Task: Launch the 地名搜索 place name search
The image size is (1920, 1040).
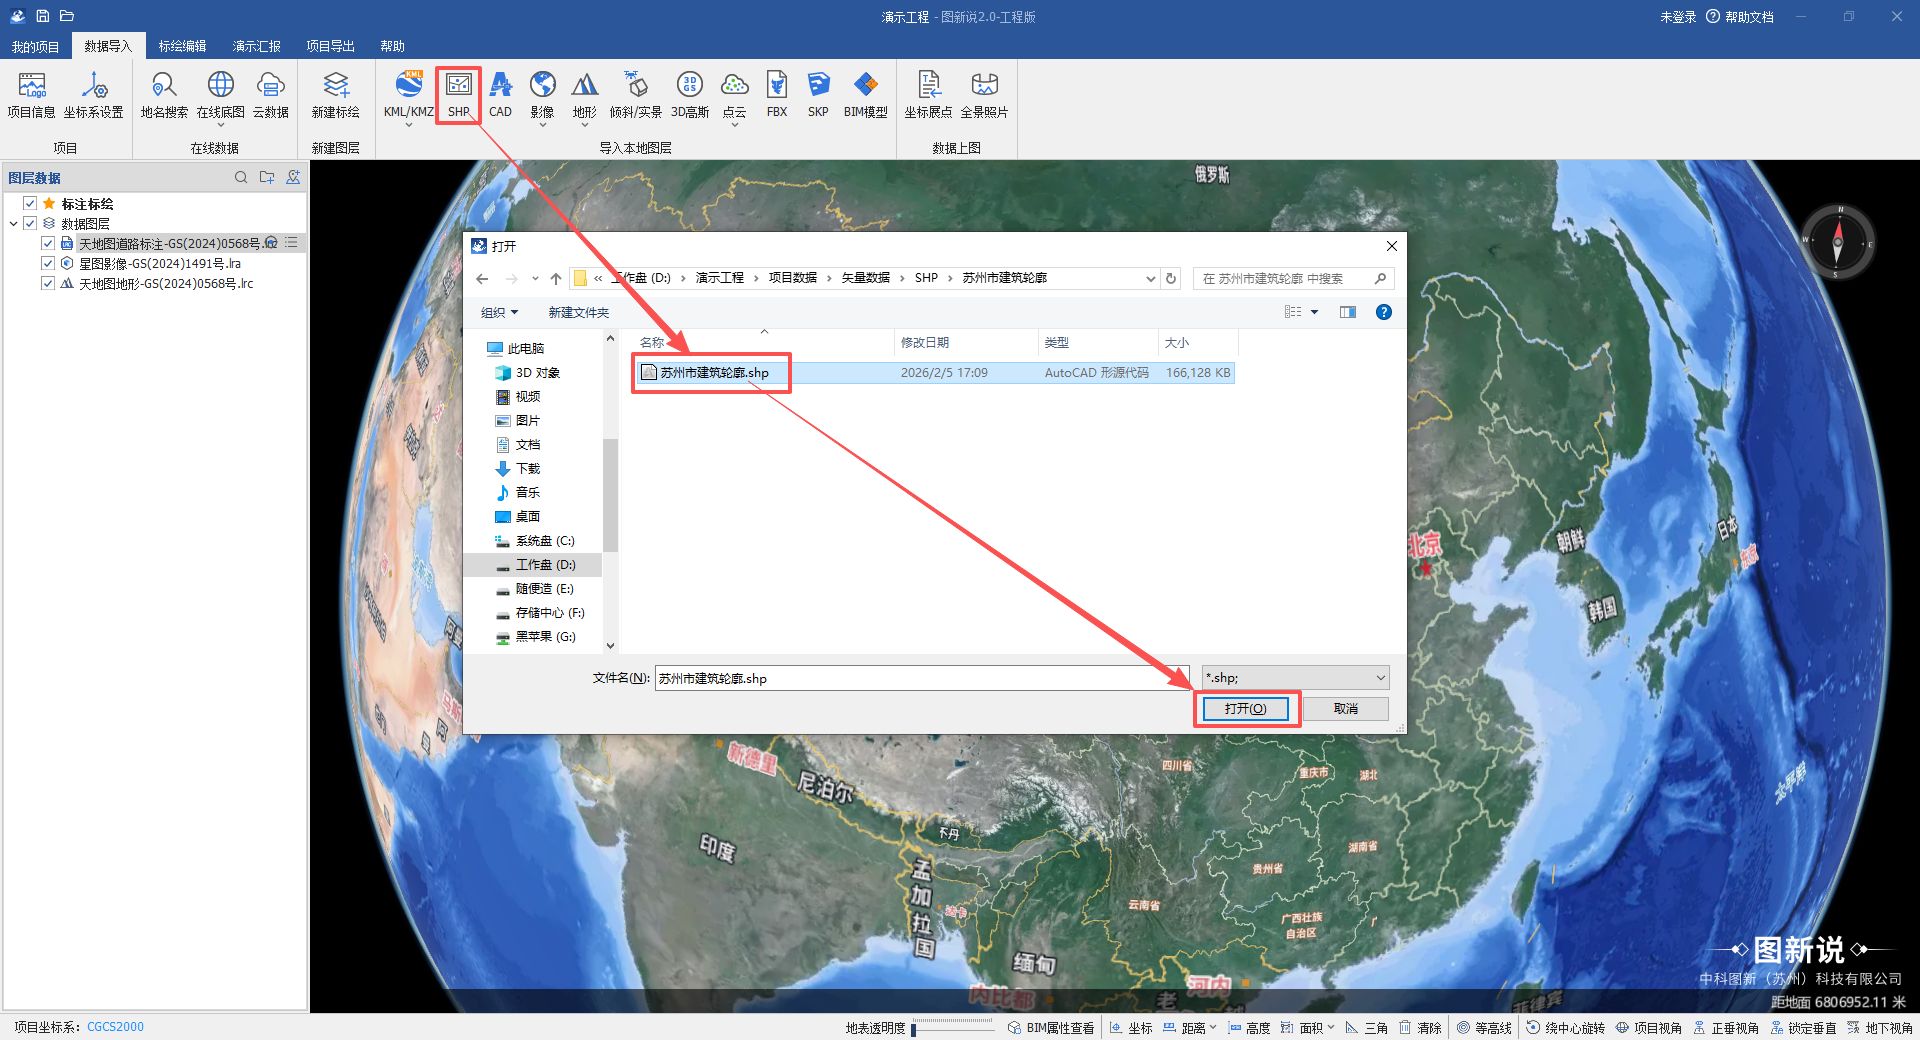Action: point(164,96)
